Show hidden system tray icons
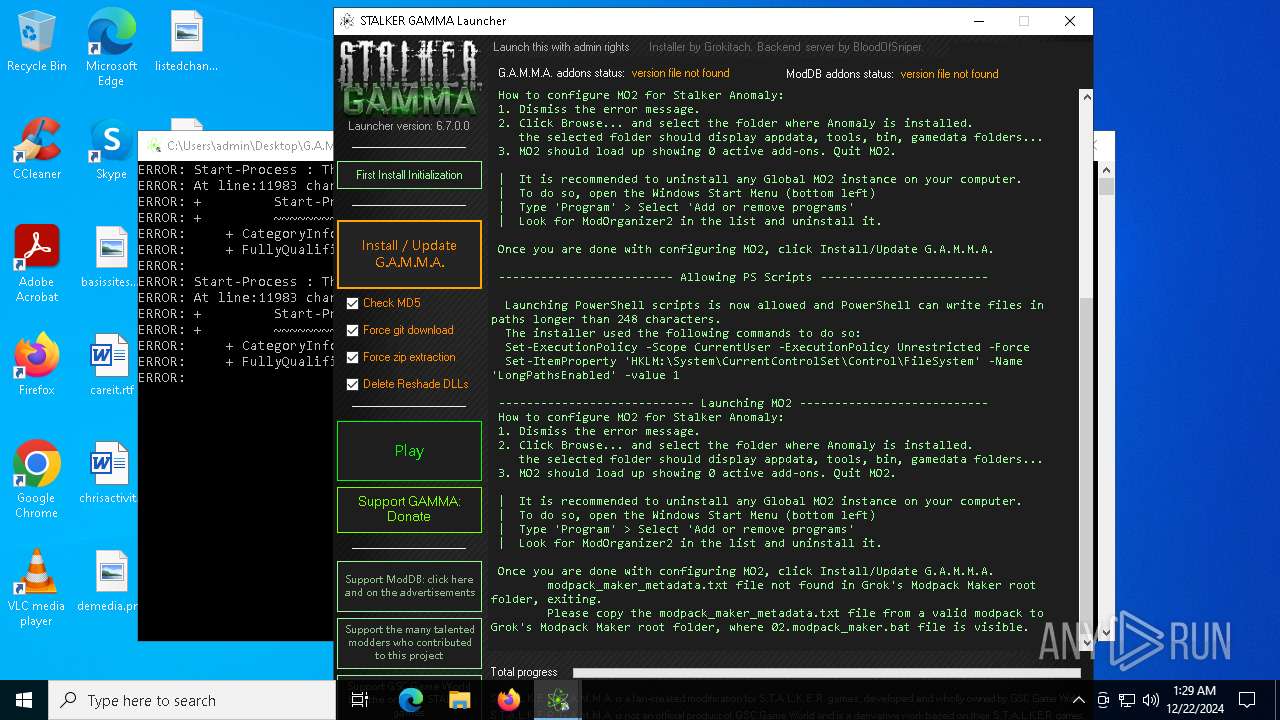 click(1079, 700)
